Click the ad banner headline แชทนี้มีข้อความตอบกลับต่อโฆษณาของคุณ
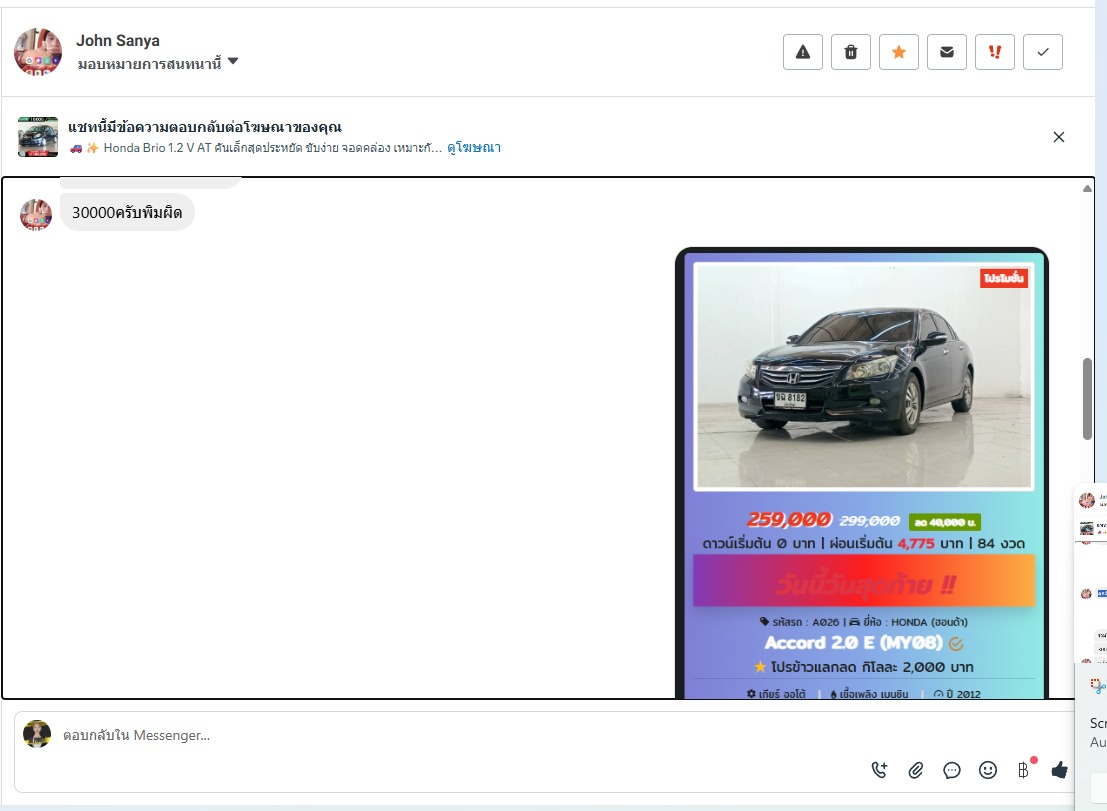 coord(205,127)
